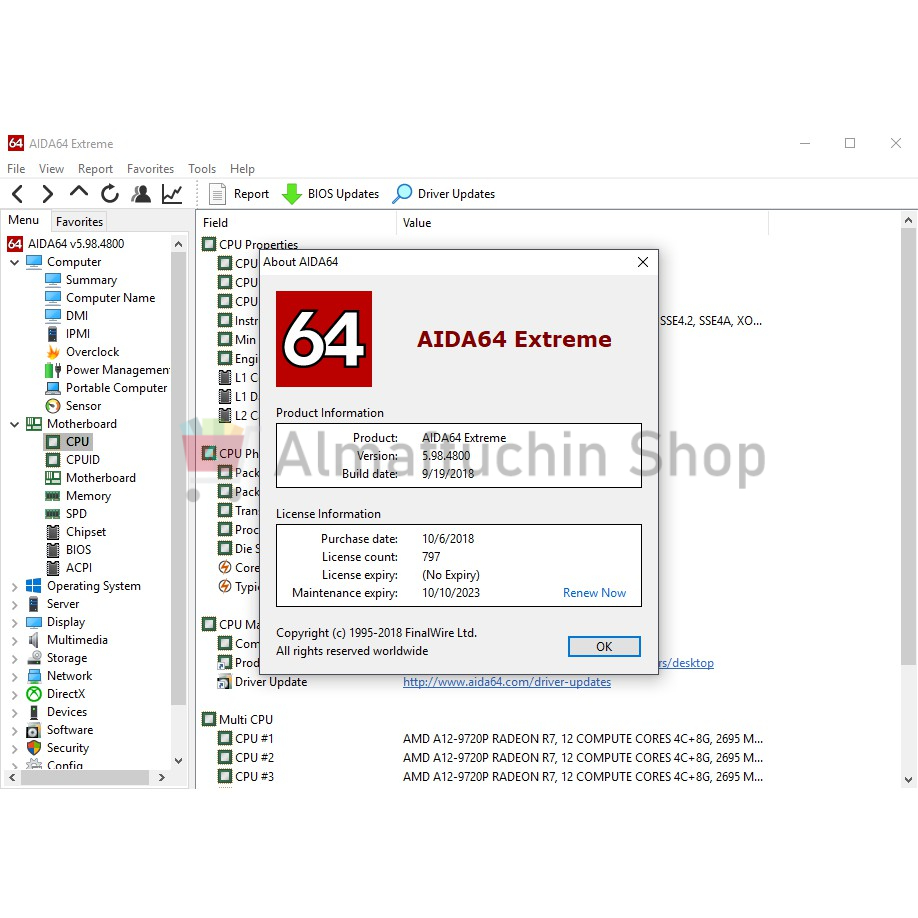918x918 pixels.
Task: Select the Sensor gauge icon in tree
Action: coord(53,406)
